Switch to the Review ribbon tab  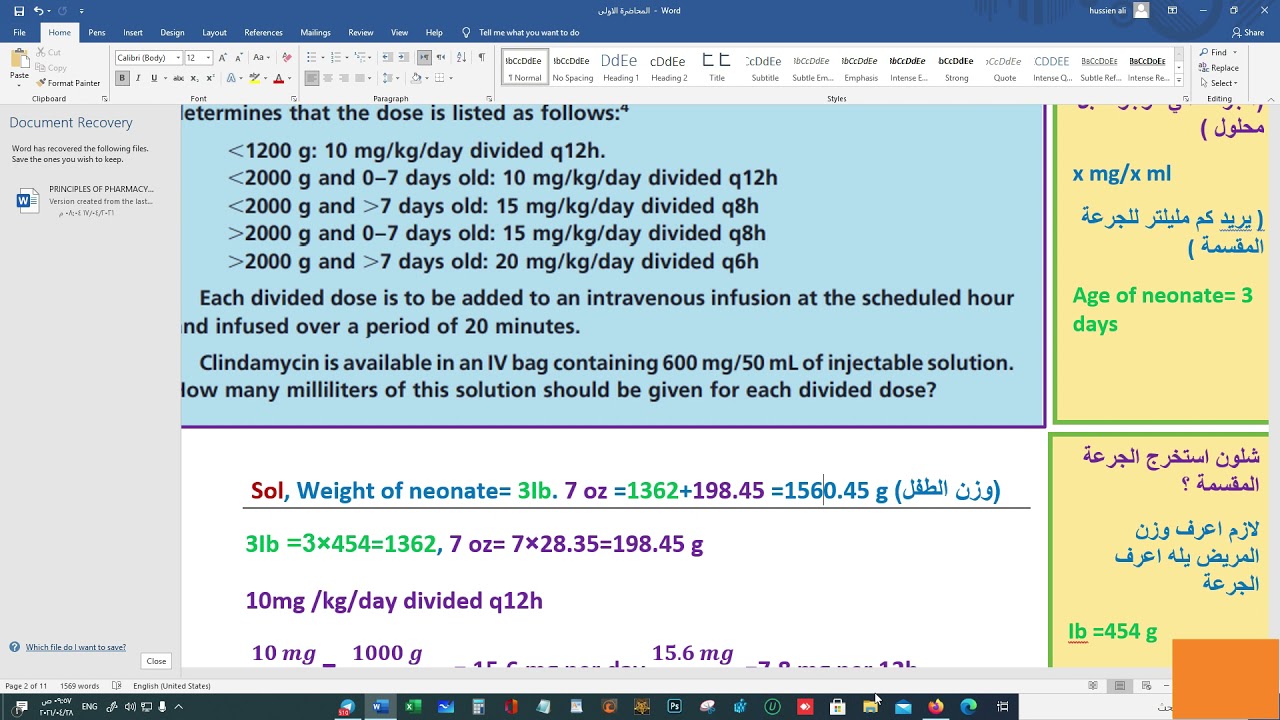point(361,33)
